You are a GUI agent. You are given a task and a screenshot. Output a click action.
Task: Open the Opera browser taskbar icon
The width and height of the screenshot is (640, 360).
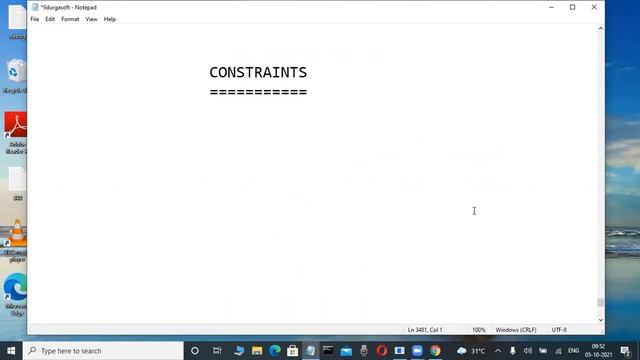click(x=382, y=351)
